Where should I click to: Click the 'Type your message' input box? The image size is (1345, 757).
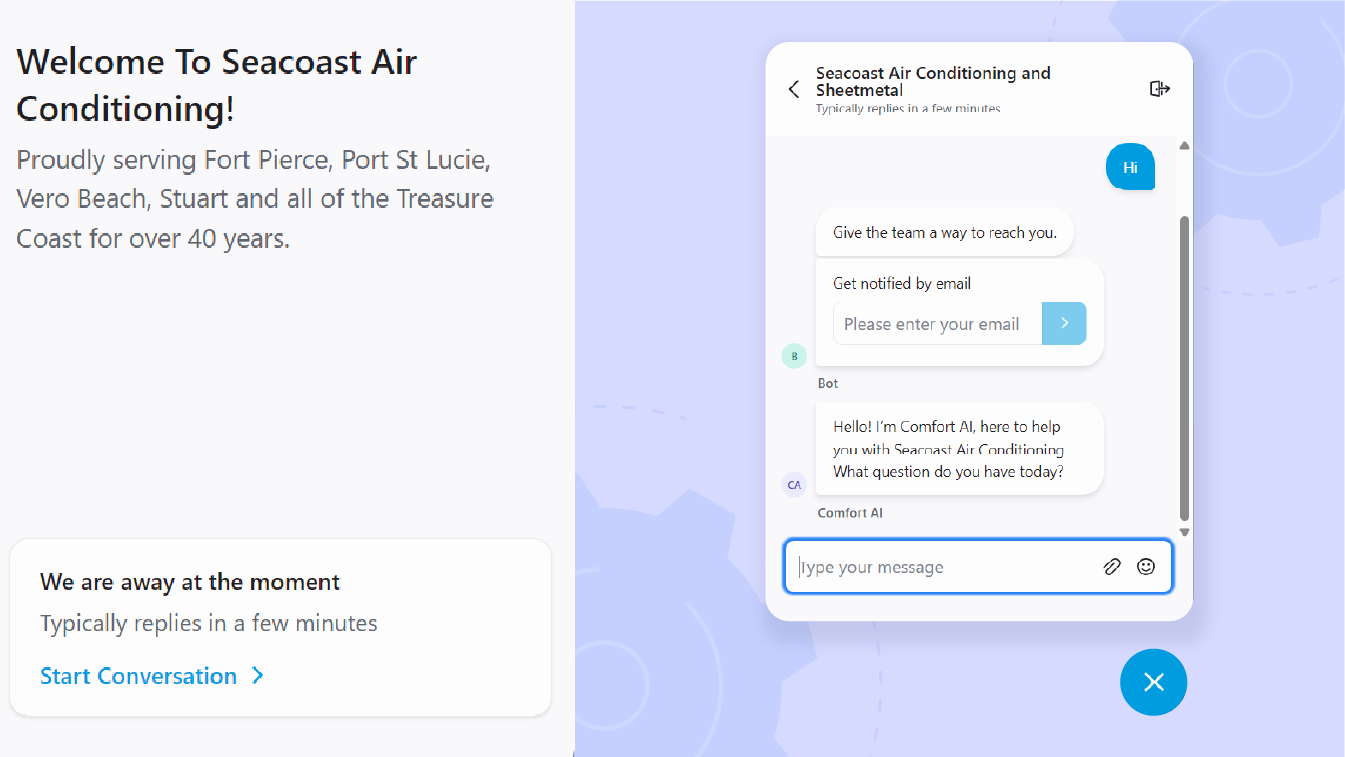[x=945, y=567]
